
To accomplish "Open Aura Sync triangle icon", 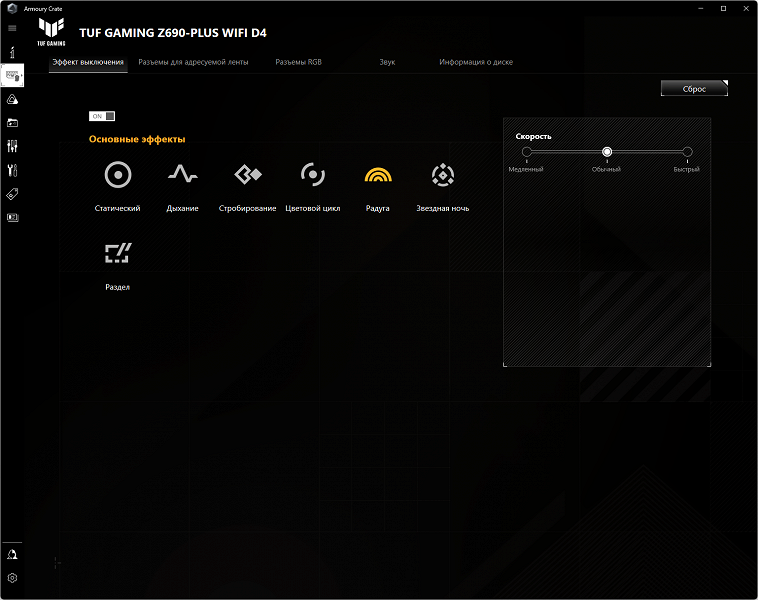I will coord(12,99).
